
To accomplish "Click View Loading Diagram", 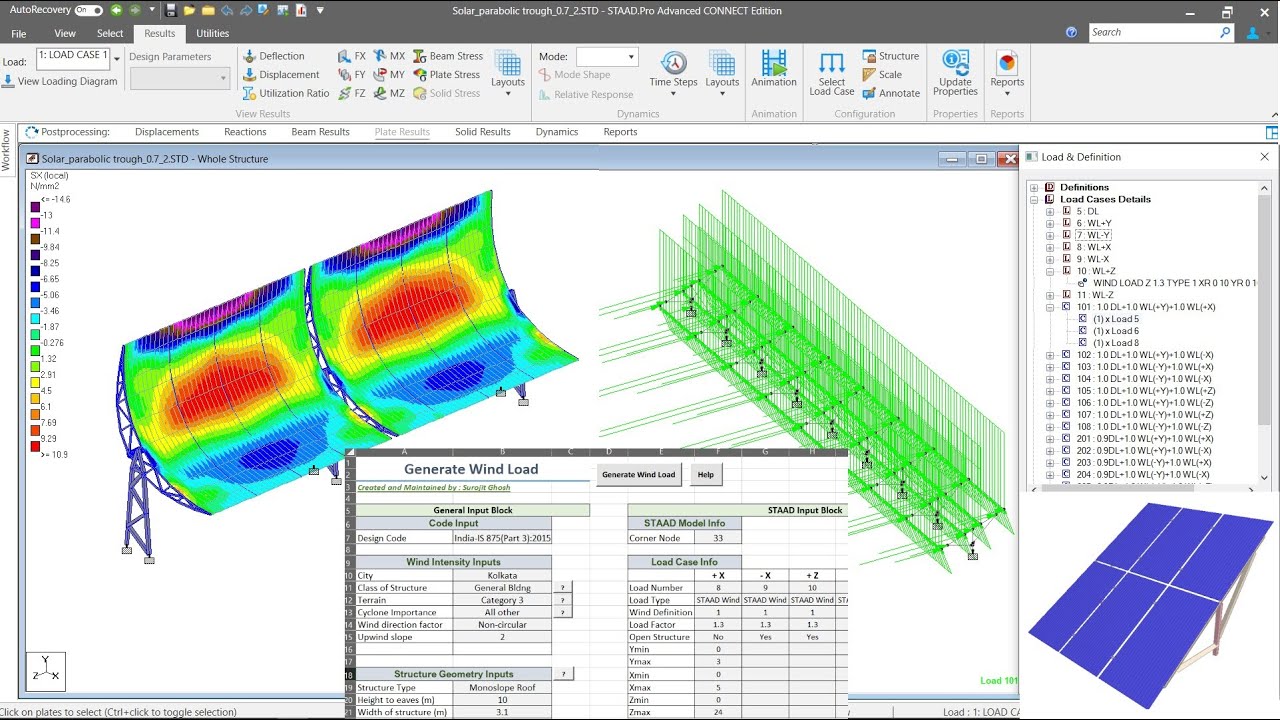I will [x=60, y=82].
